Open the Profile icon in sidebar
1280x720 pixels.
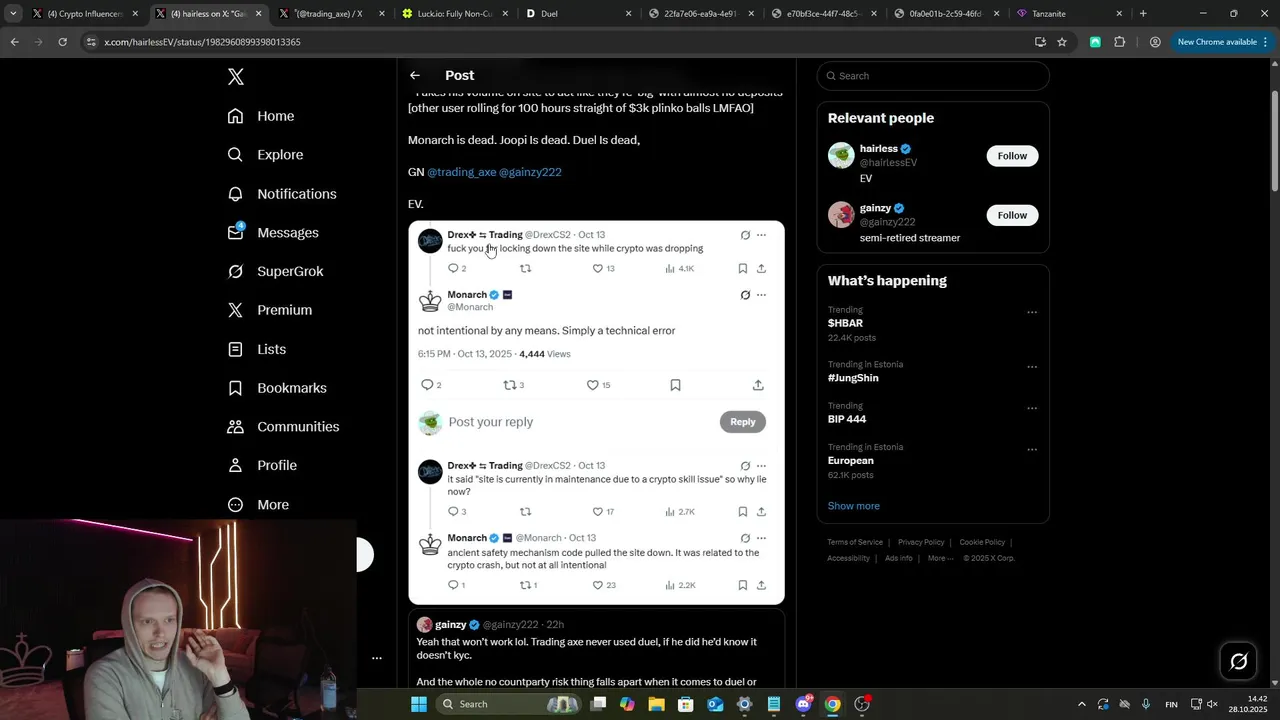235,465
